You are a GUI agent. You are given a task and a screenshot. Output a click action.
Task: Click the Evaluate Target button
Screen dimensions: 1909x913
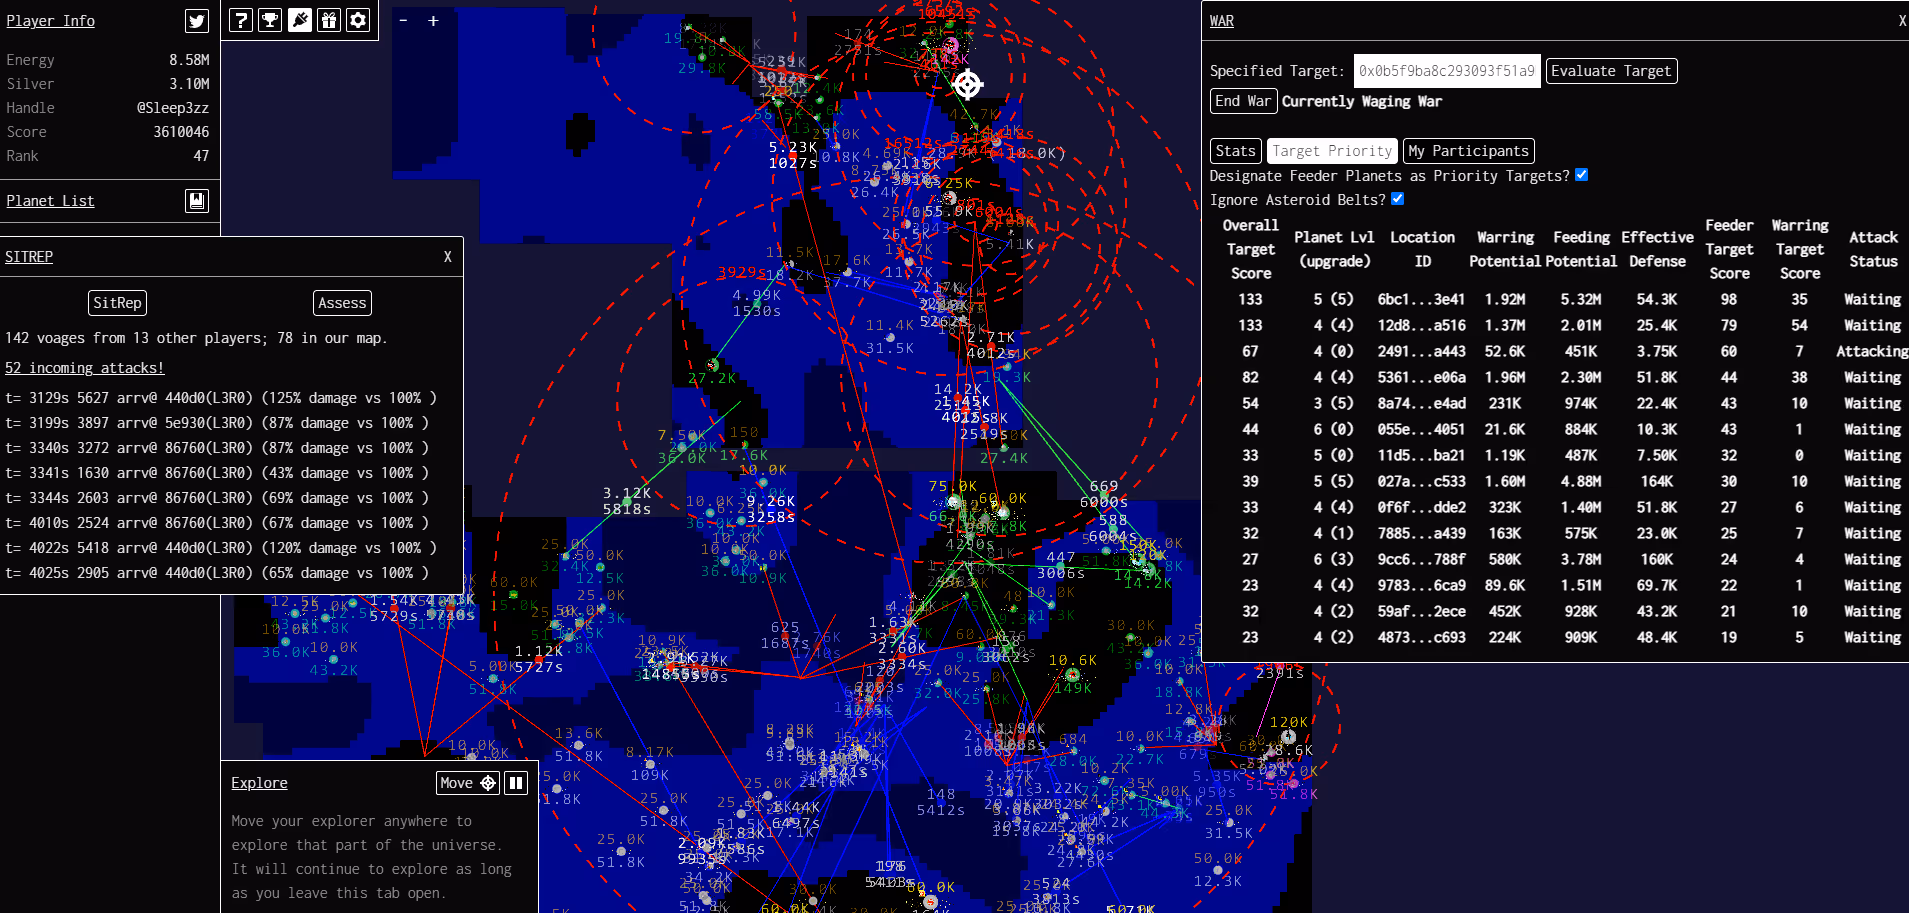[1611, 71]
